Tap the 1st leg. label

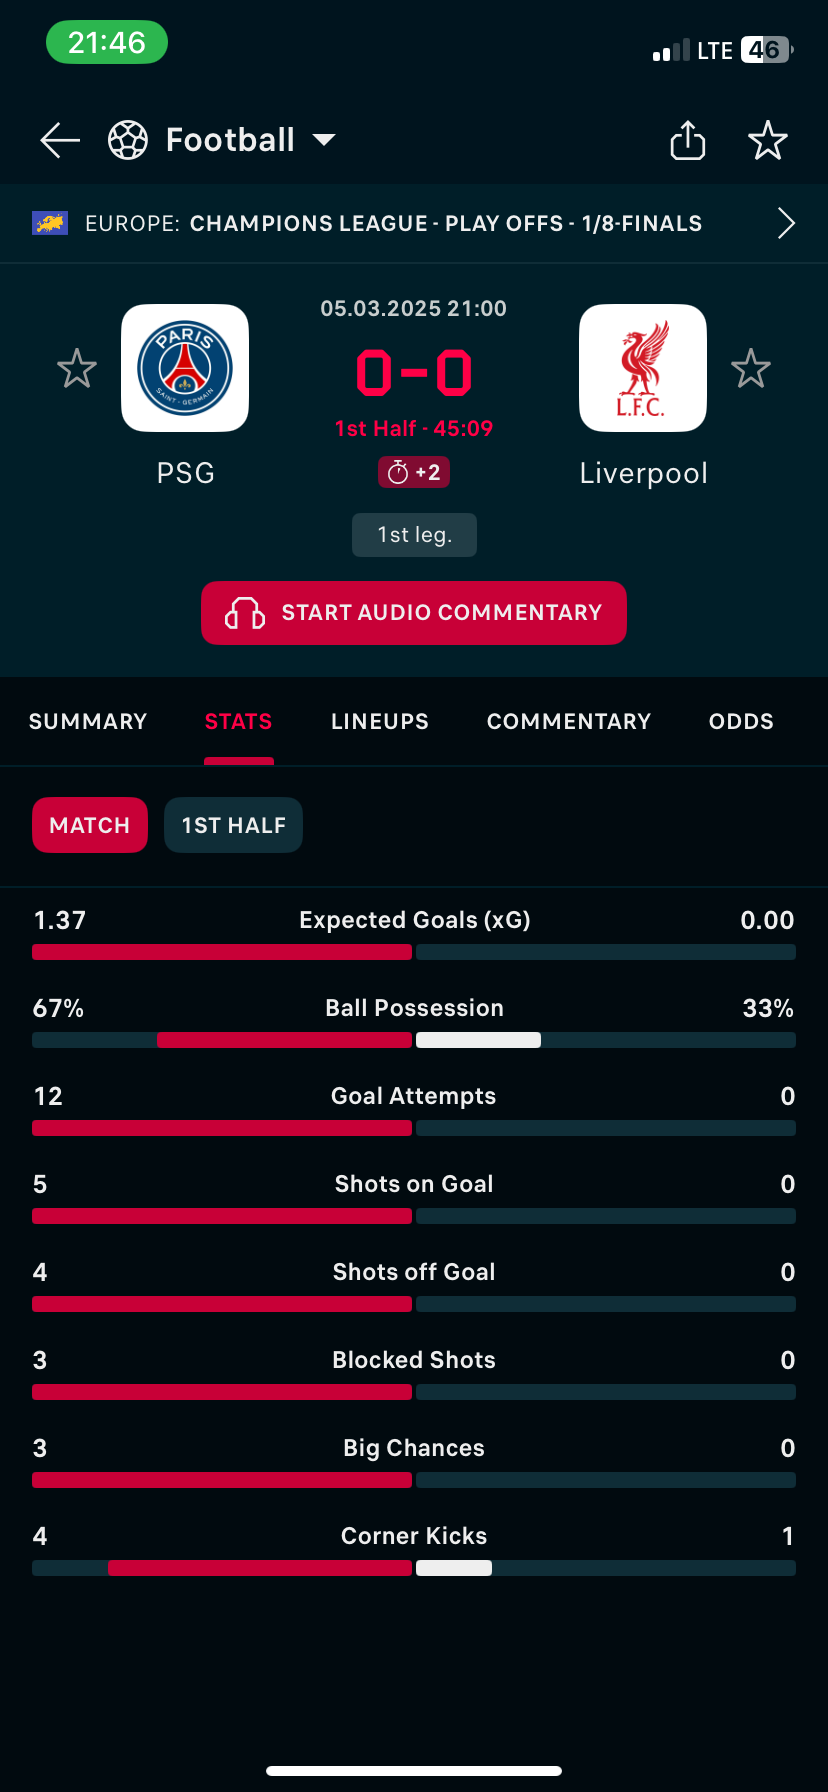click(x=414, y=535)
